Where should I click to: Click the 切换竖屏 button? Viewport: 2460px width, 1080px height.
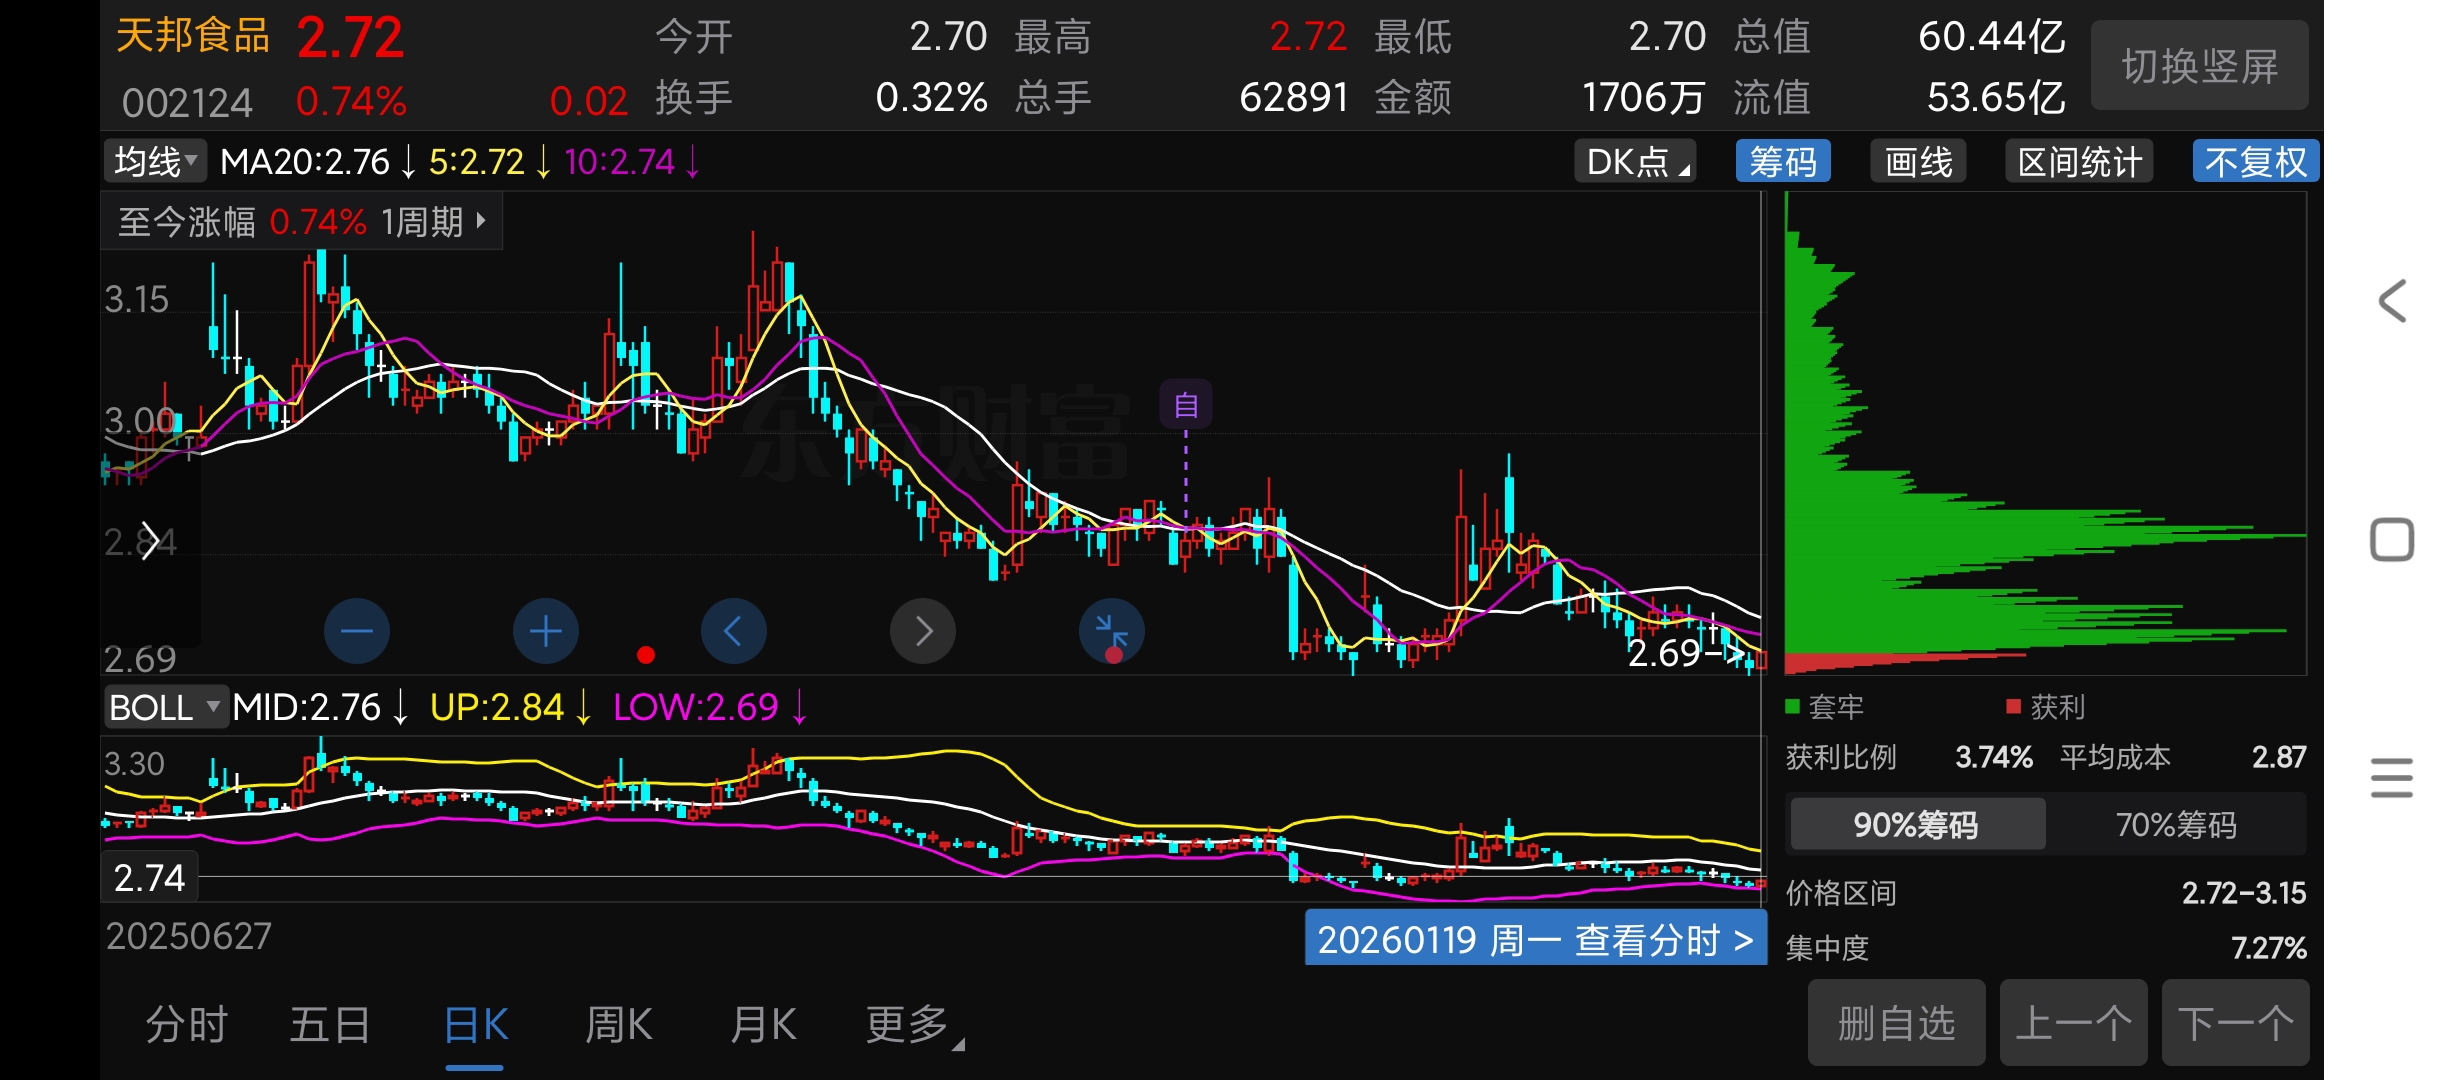coord(2199,67)
